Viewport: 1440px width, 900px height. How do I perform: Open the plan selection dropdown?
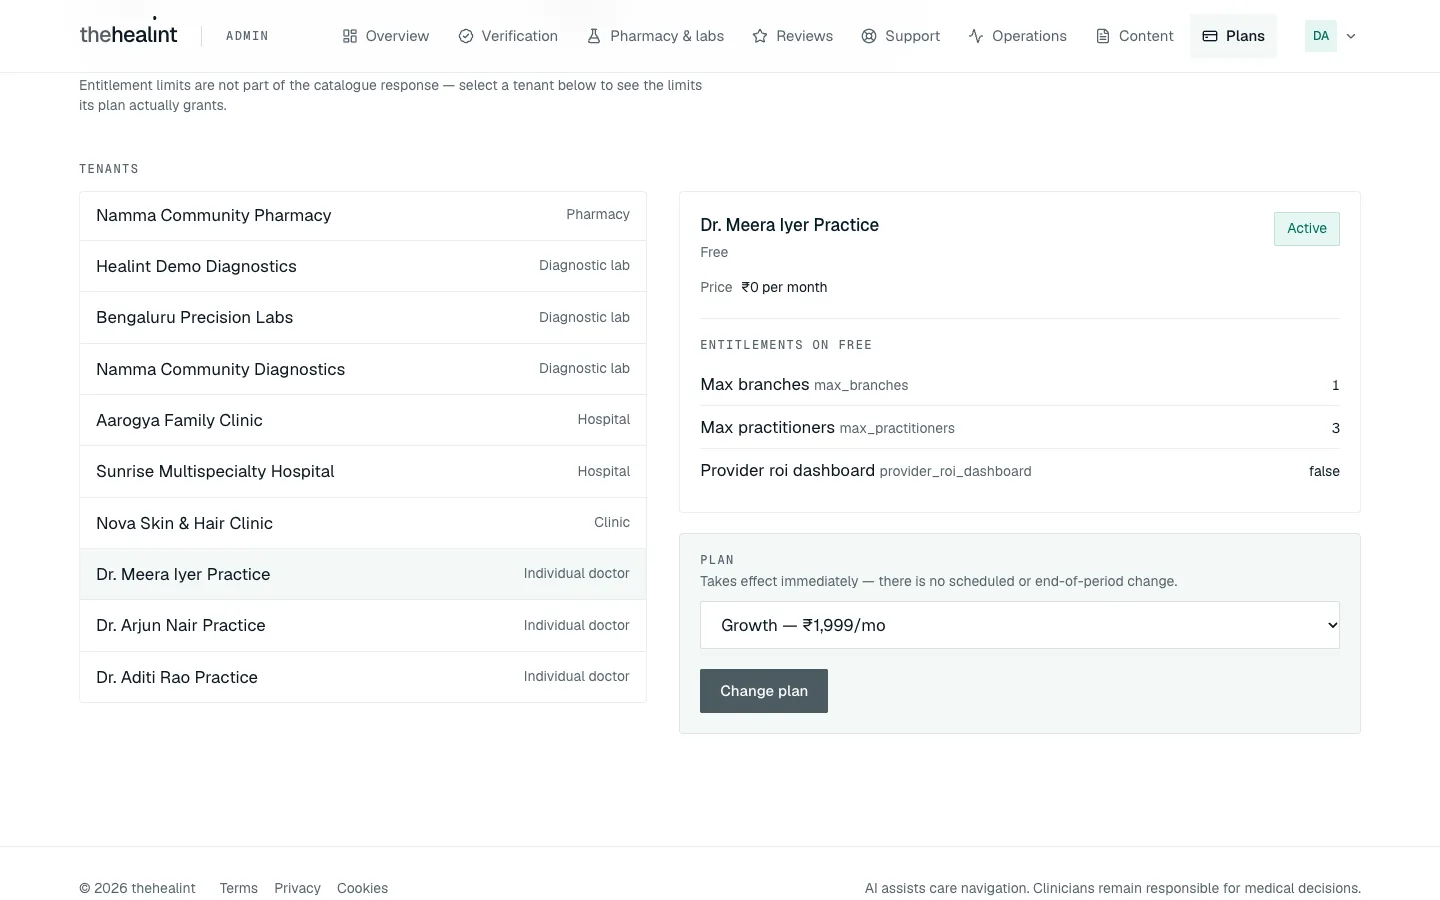1020,625
